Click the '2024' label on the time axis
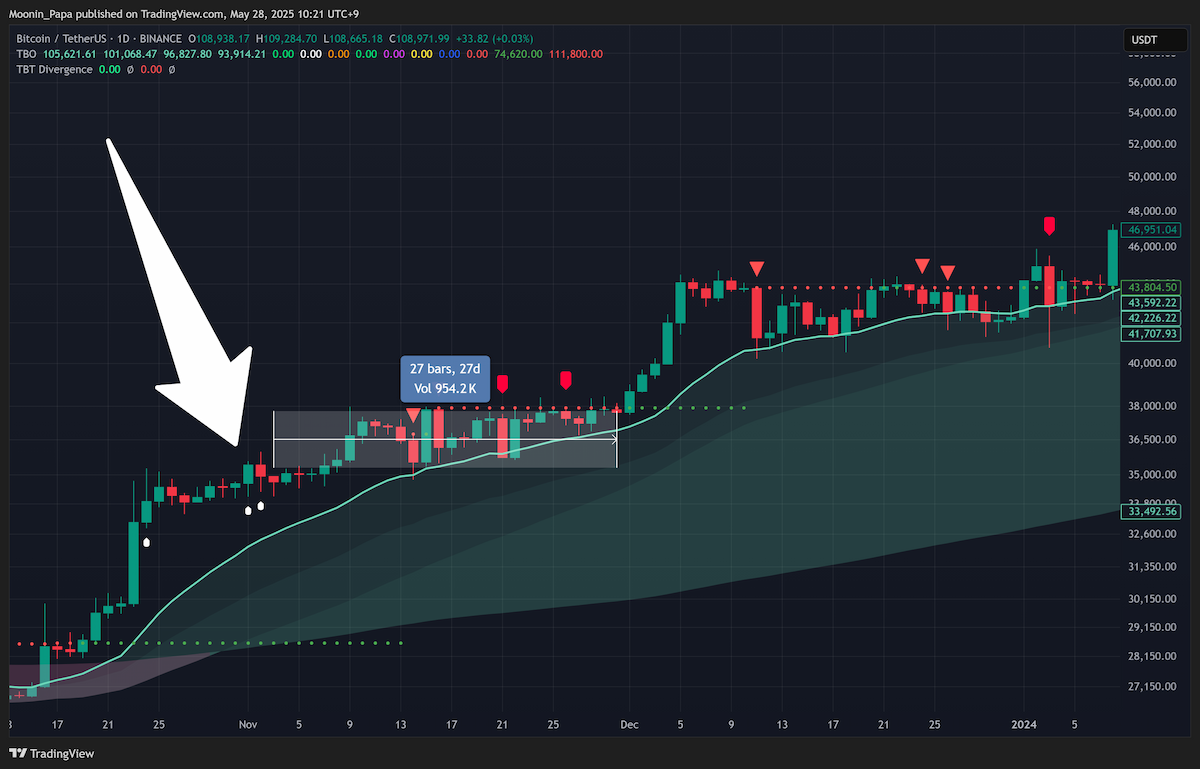The width and height of the screenshot is (1200, 769). tap(1024, 723)
